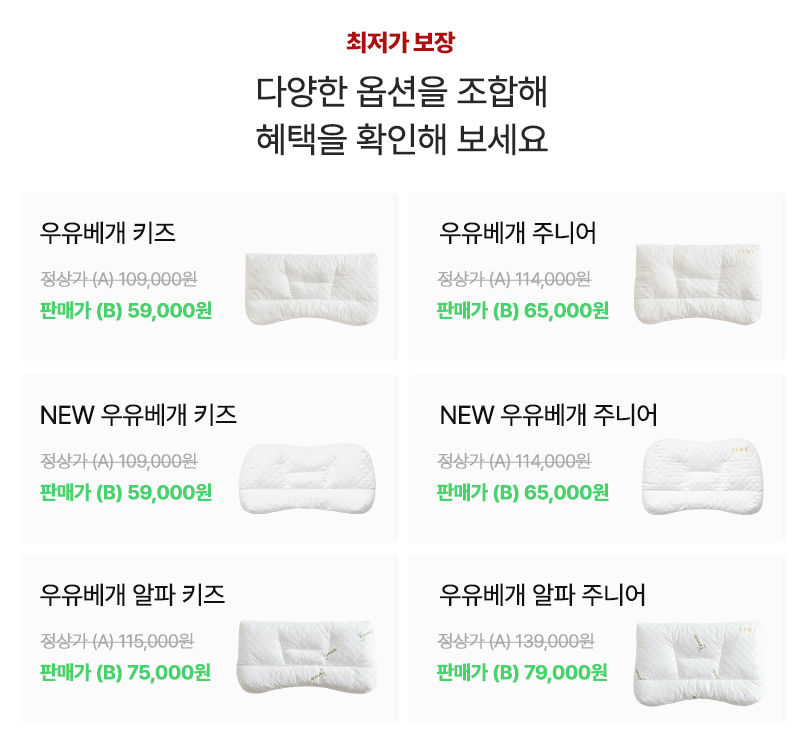Click the 우유베개 키즈 product title

coord(108,233)
